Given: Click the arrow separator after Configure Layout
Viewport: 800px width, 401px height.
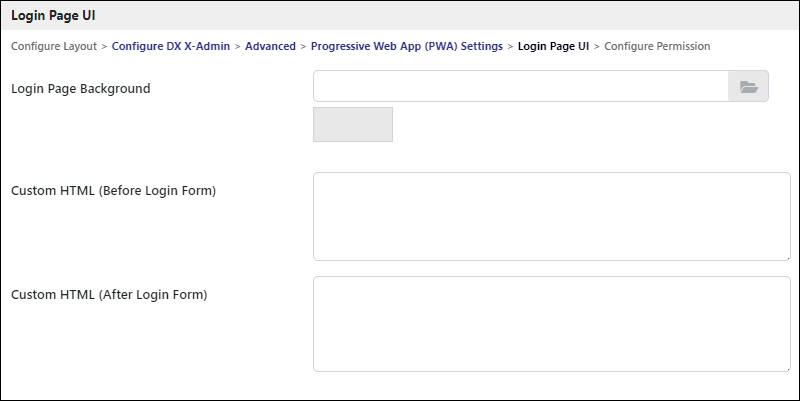Looking at the screenshot, I should tap(104, 46).
